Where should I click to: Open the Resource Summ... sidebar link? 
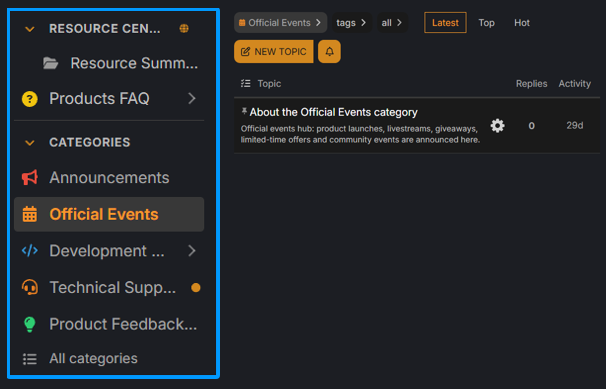click(x=134, y=63)
